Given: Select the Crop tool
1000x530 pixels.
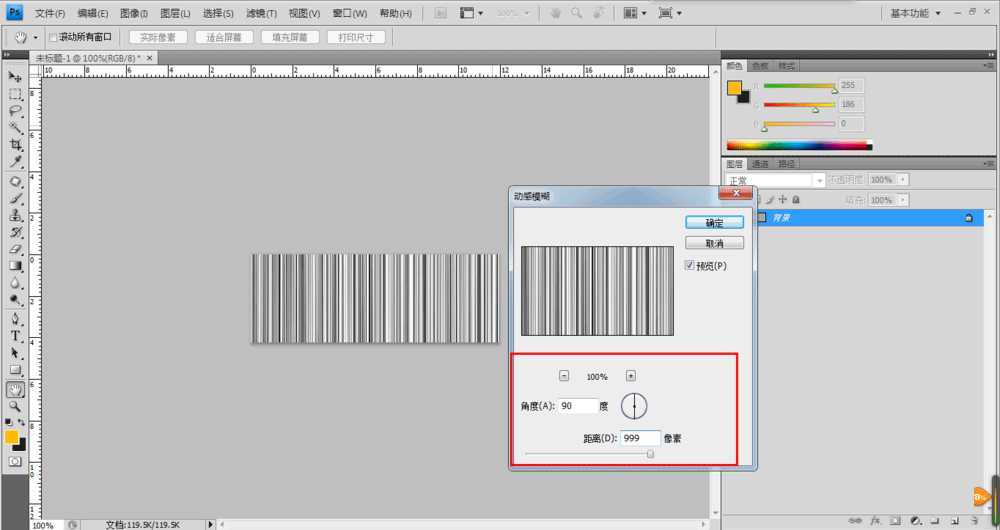Looking at the screenshot, I should coord(15,145).
